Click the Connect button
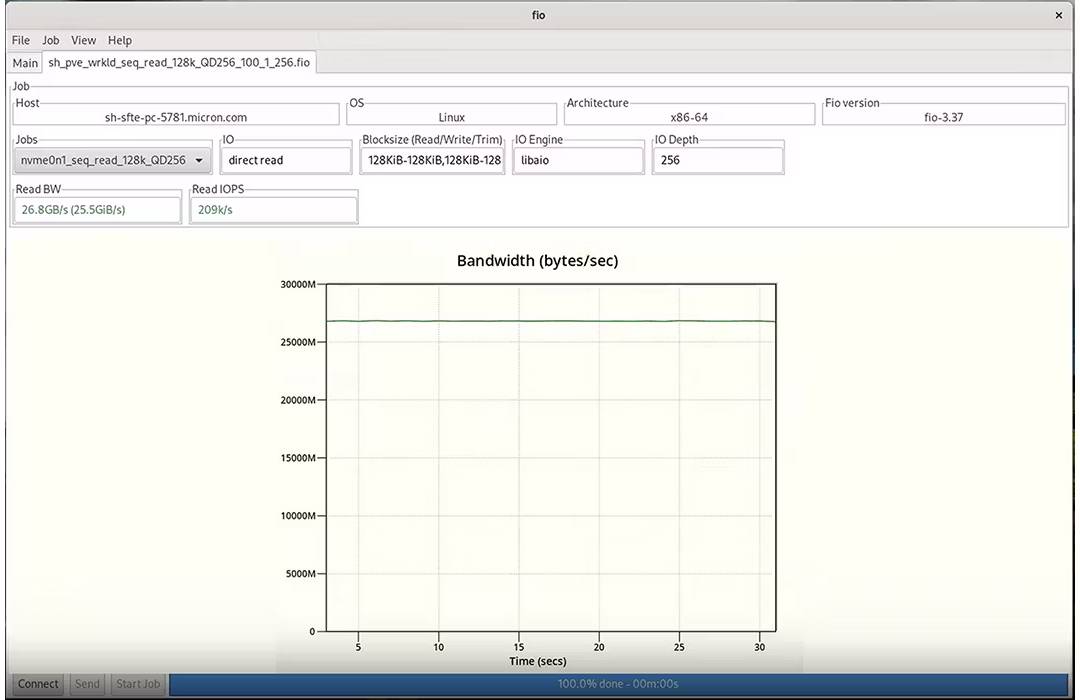The width and height of the screenshot is (1080, 700). click(38, 684)
